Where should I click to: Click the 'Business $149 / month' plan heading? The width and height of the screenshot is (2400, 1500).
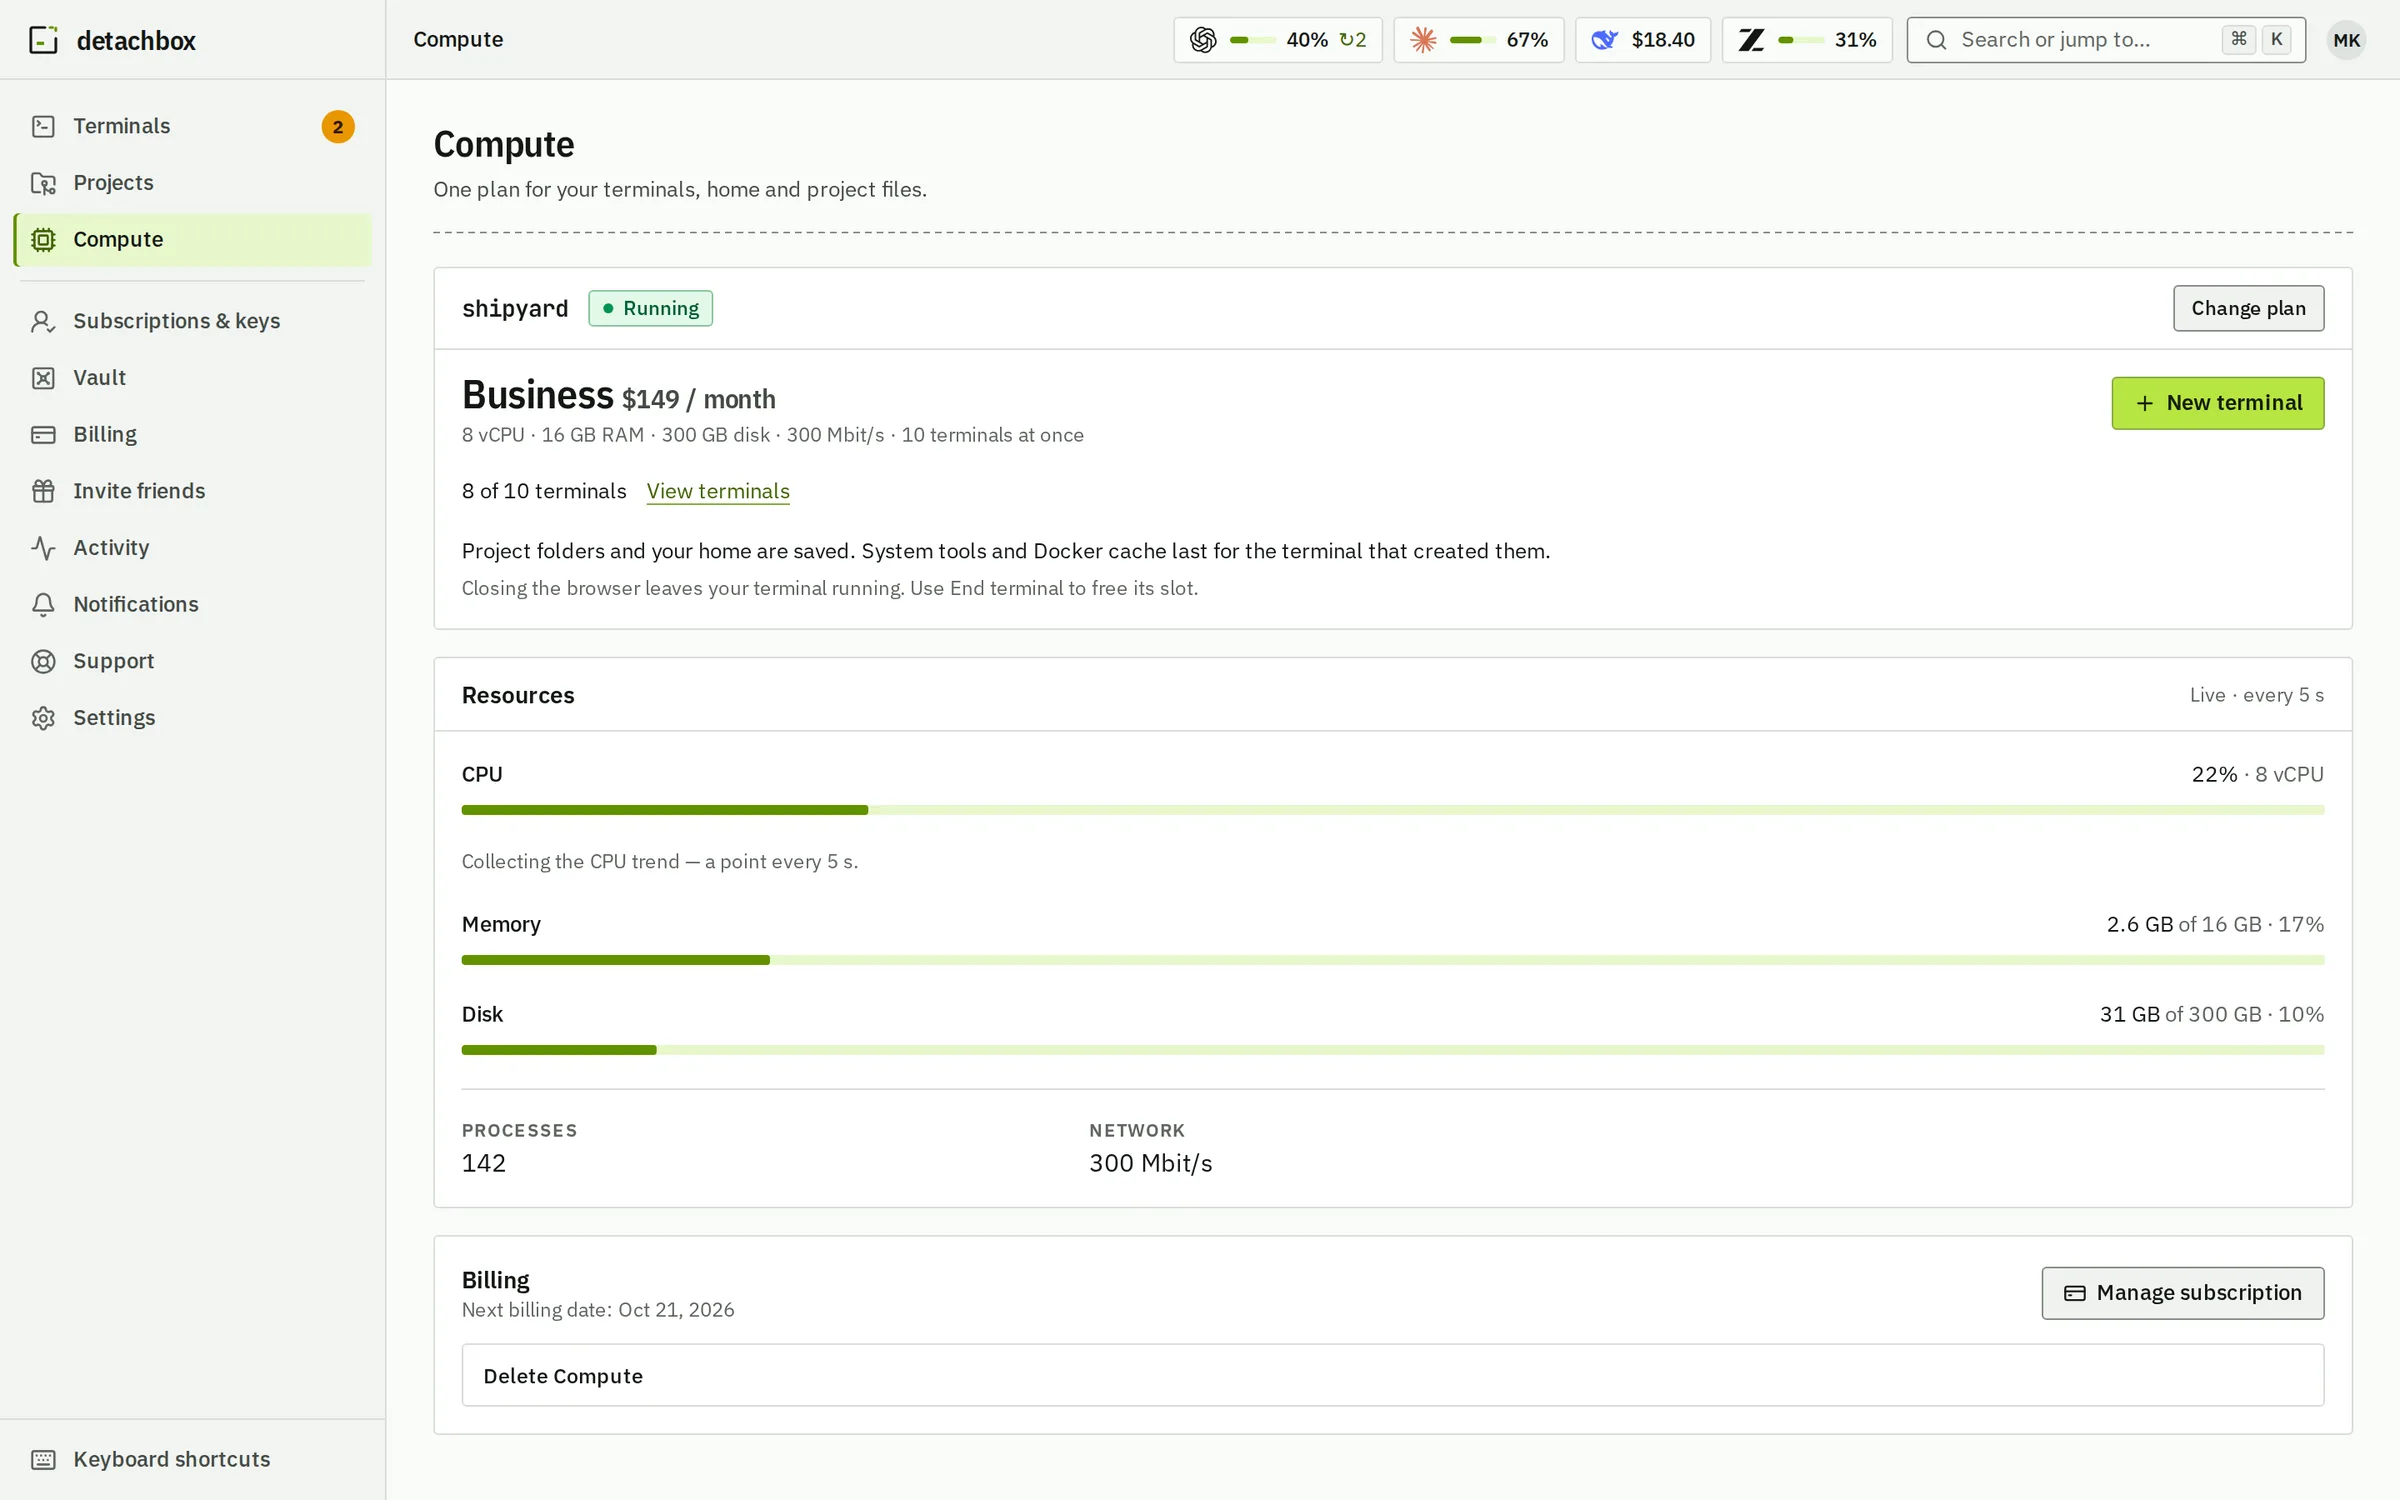pyautogui.click(x=618, y=396)
